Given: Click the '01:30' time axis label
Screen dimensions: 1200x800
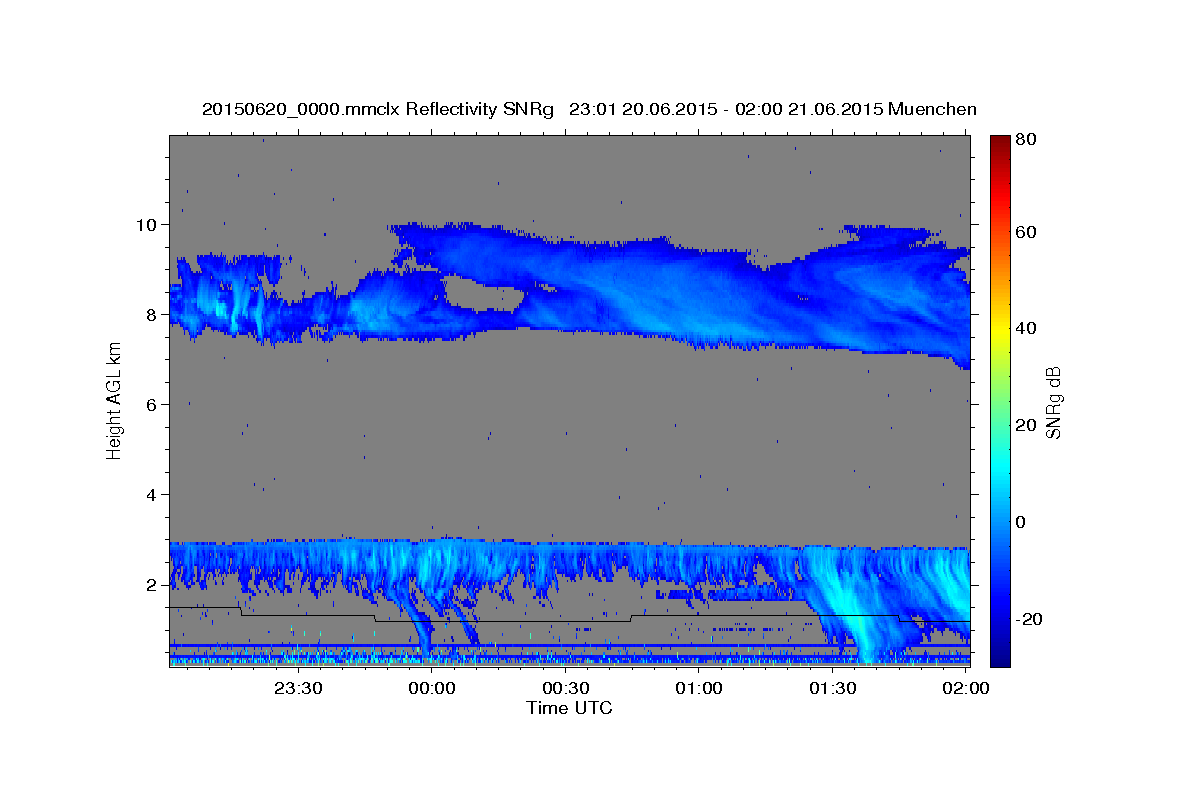Looking at the screenshot, I should click(833, 688).
